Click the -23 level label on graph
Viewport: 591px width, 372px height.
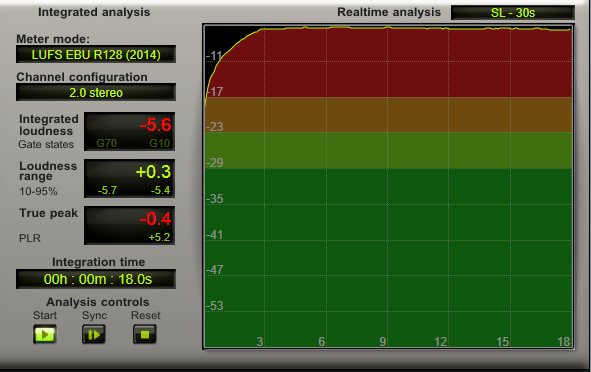tap(215, 127)
